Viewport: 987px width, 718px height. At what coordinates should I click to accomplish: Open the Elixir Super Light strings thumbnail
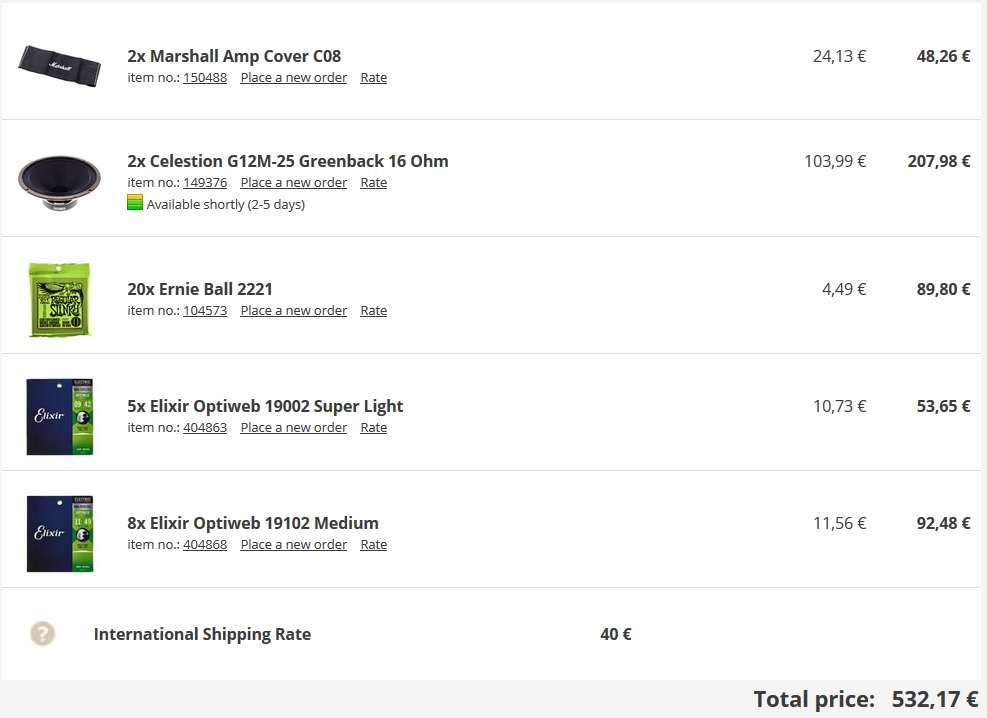click(x=60, y=415)
